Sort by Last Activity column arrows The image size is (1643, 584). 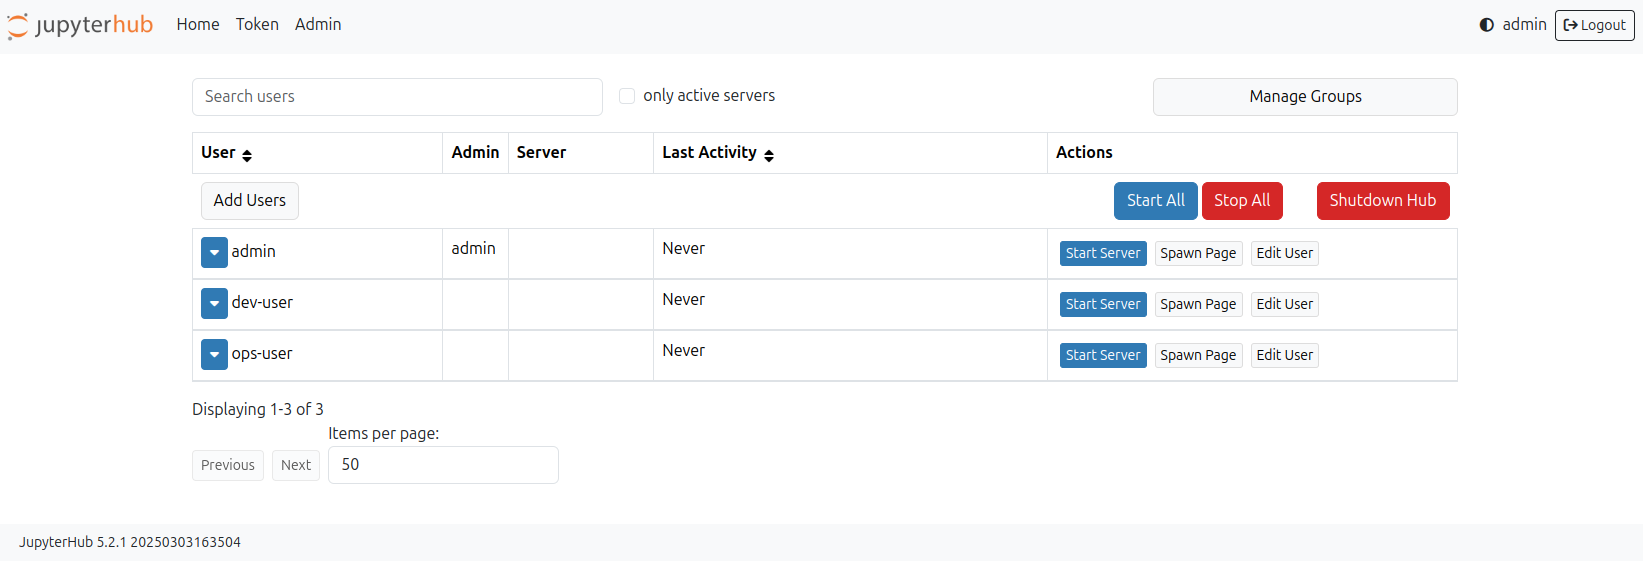769,155
